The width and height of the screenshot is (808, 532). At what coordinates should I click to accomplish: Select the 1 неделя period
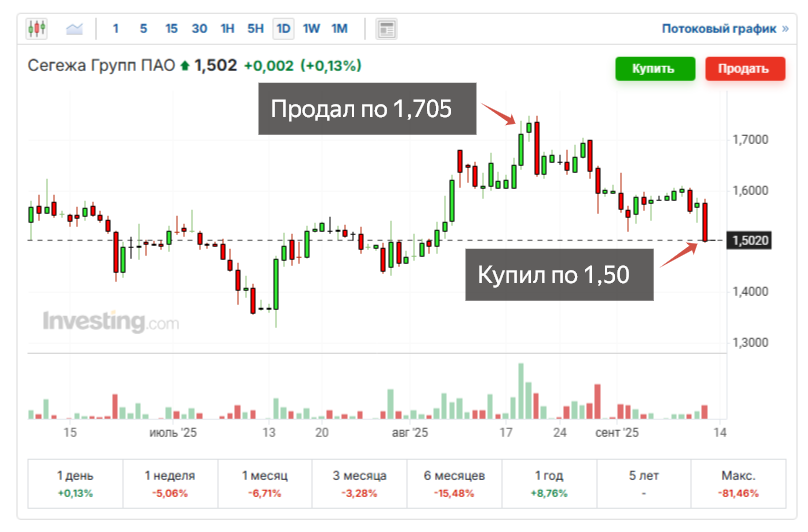pyautogui.click(x=170, y=484)
